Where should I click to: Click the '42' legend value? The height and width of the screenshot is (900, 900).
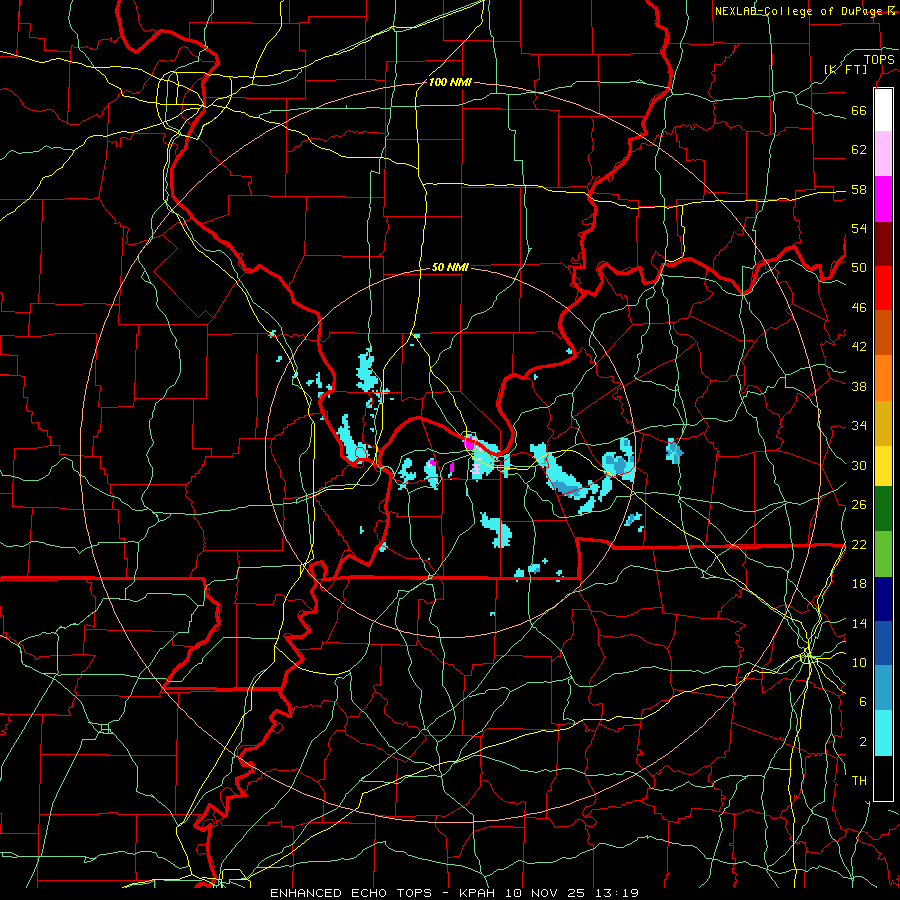point(859,347)
